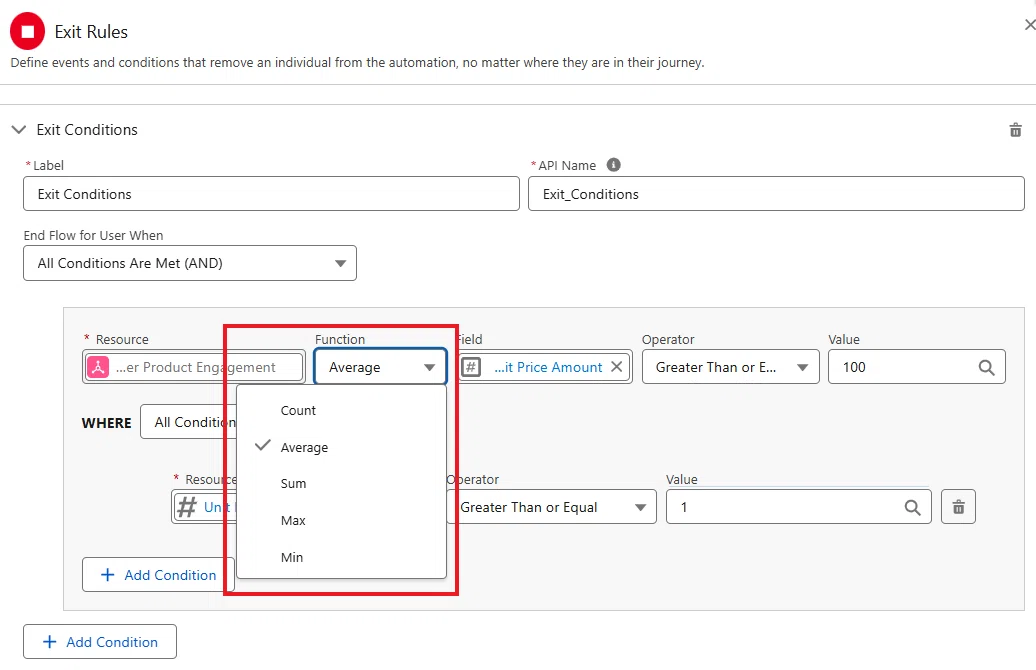Click the Product Engagement resource icon
The width and height of the screenshot is (1036, 670).
coord(98,367)
